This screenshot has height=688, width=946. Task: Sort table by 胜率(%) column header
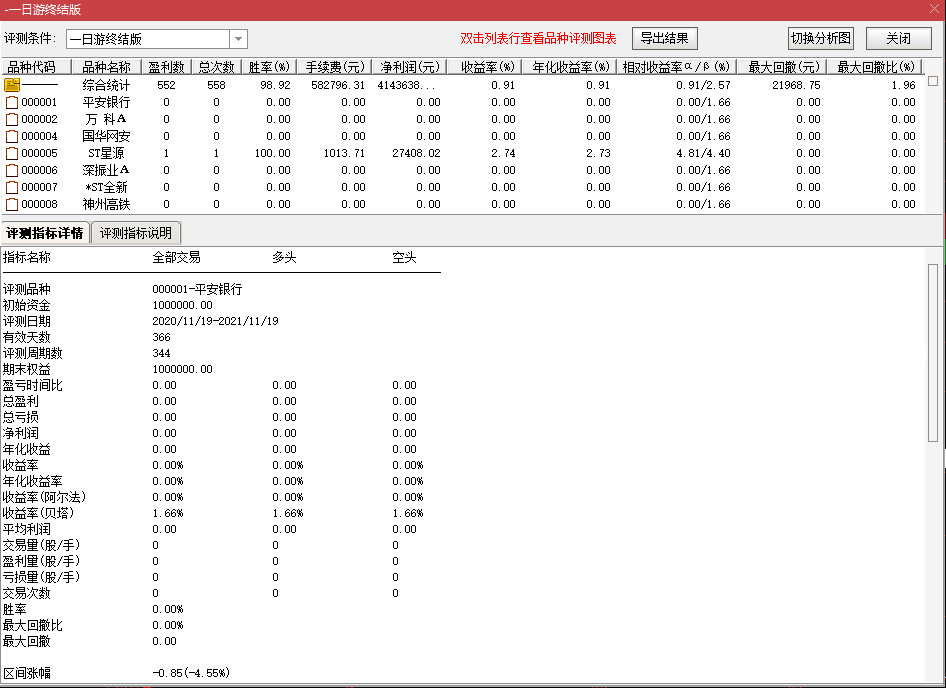click(x=268, y=67)
